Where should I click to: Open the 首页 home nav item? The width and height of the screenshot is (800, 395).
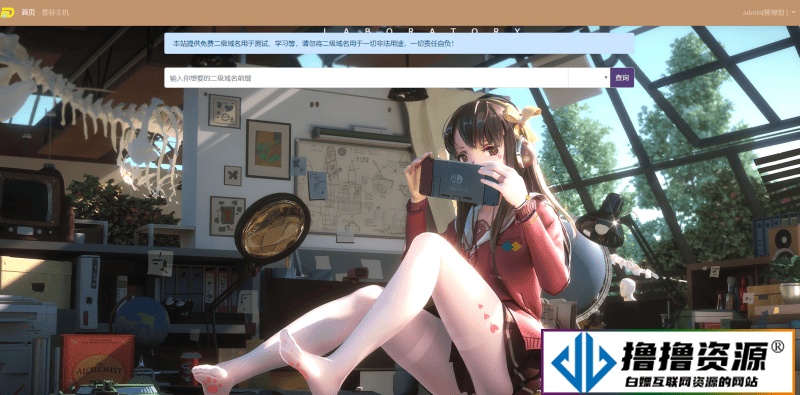click(x=29, y=12)
